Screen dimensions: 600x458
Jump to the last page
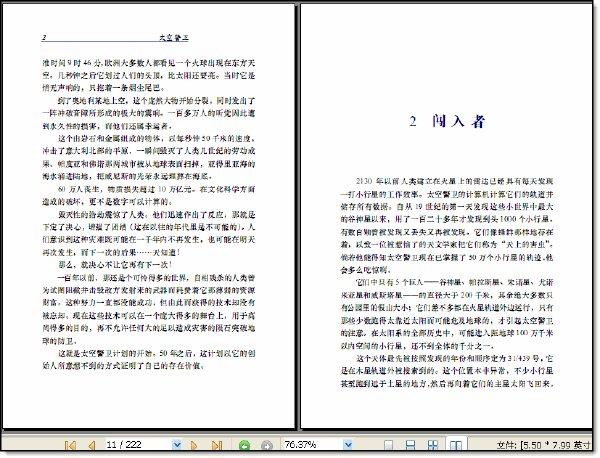pos(217,445)
